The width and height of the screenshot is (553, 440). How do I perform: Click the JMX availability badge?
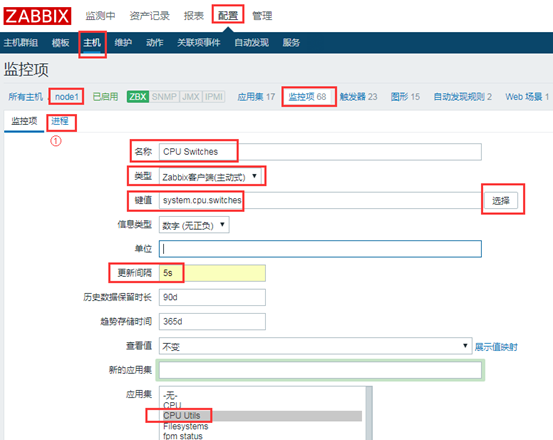(x=191, y=97)
